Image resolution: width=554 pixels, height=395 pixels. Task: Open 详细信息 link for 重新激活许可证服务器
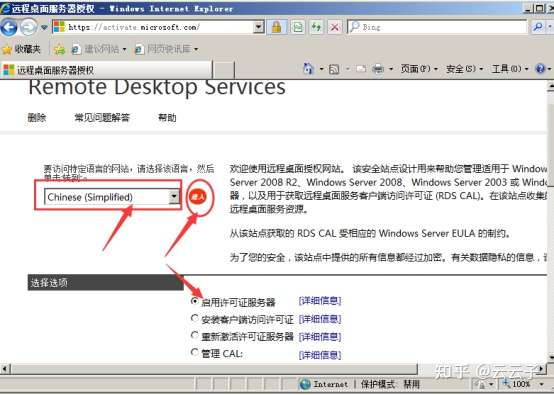click(x=320, y=336)
